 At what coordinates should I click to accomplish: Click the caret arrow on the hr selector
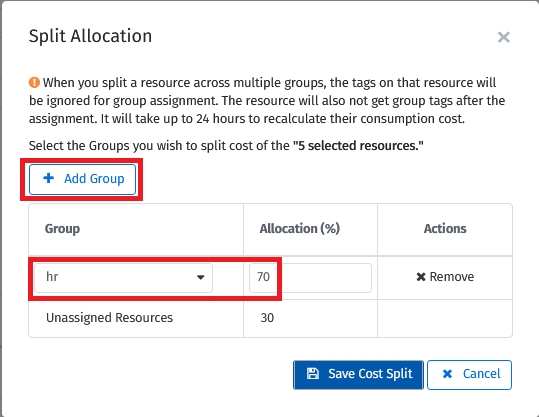(201, 277)
